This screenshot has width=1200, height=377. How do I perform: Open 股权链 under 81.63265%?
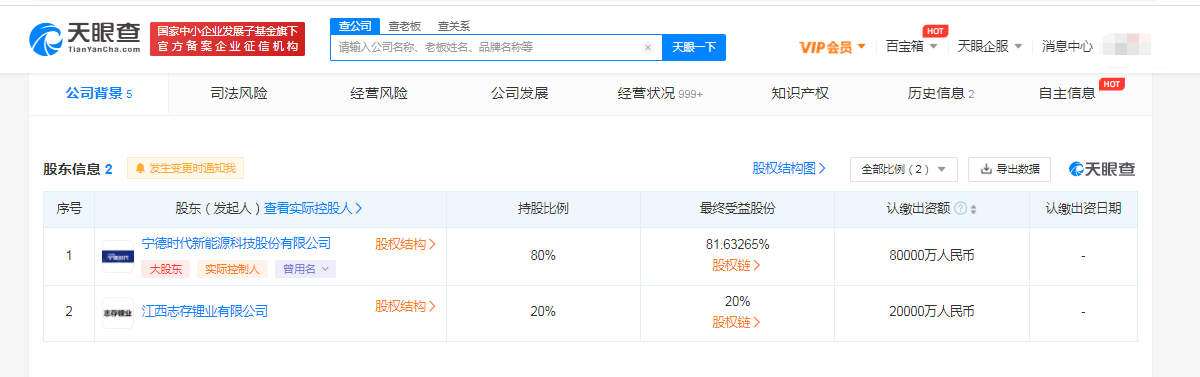point(737,265)
